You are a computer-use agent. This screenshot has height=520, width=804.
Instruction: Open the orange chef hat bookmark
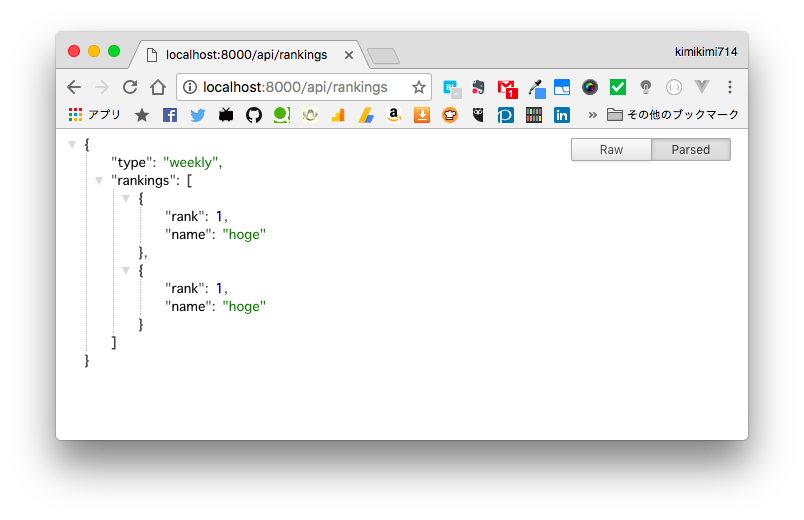(450, 115)
